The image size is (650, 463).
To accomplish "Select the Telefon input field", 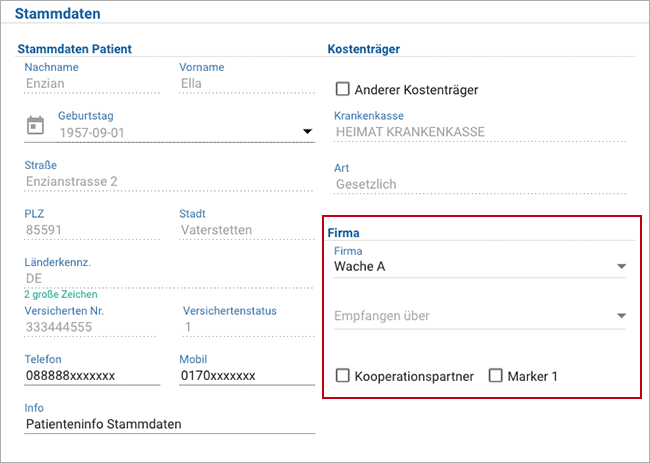I will tap(92, 376).
